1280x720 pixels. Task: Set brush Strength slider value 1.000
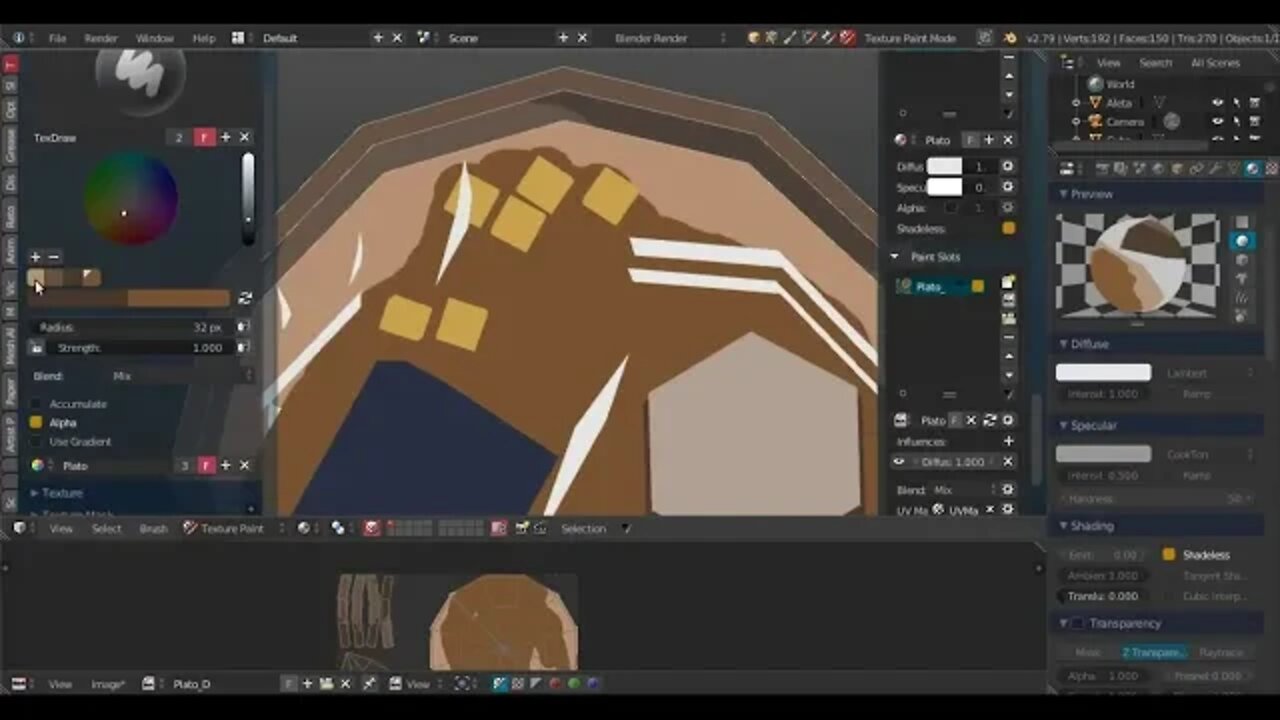138,348
